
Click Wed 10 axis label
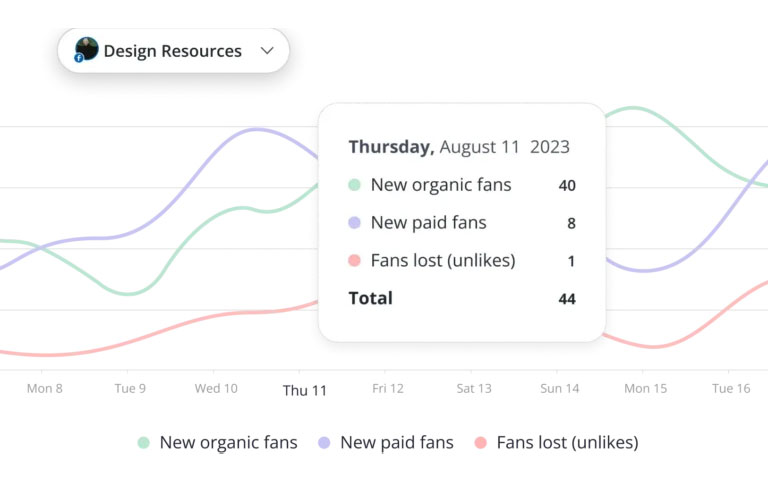click(216, 388)
